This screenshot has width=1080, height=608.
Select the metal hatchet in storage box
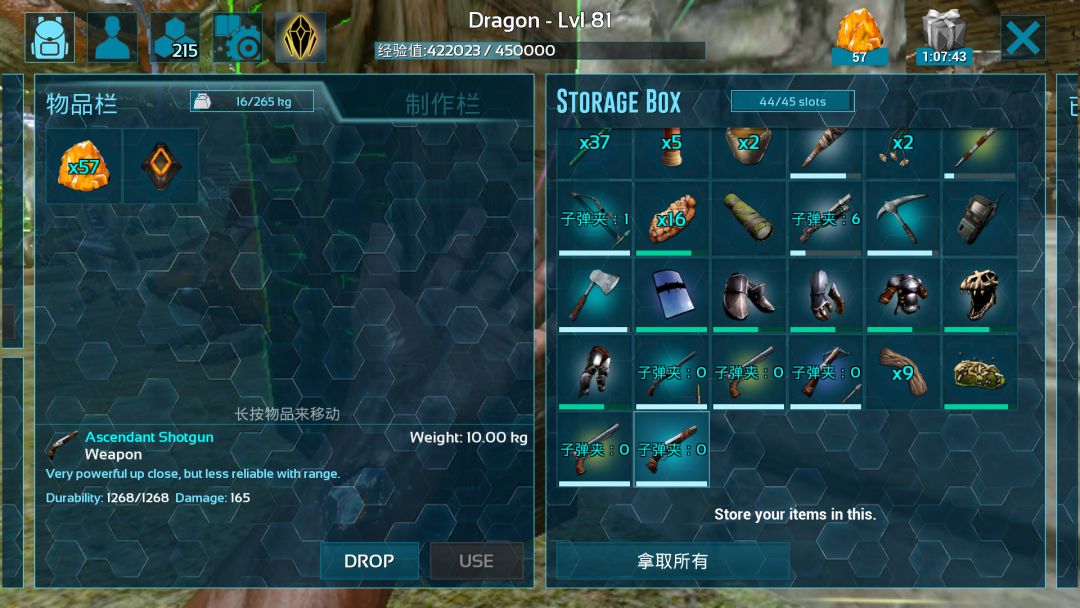(x=594, y=296)
